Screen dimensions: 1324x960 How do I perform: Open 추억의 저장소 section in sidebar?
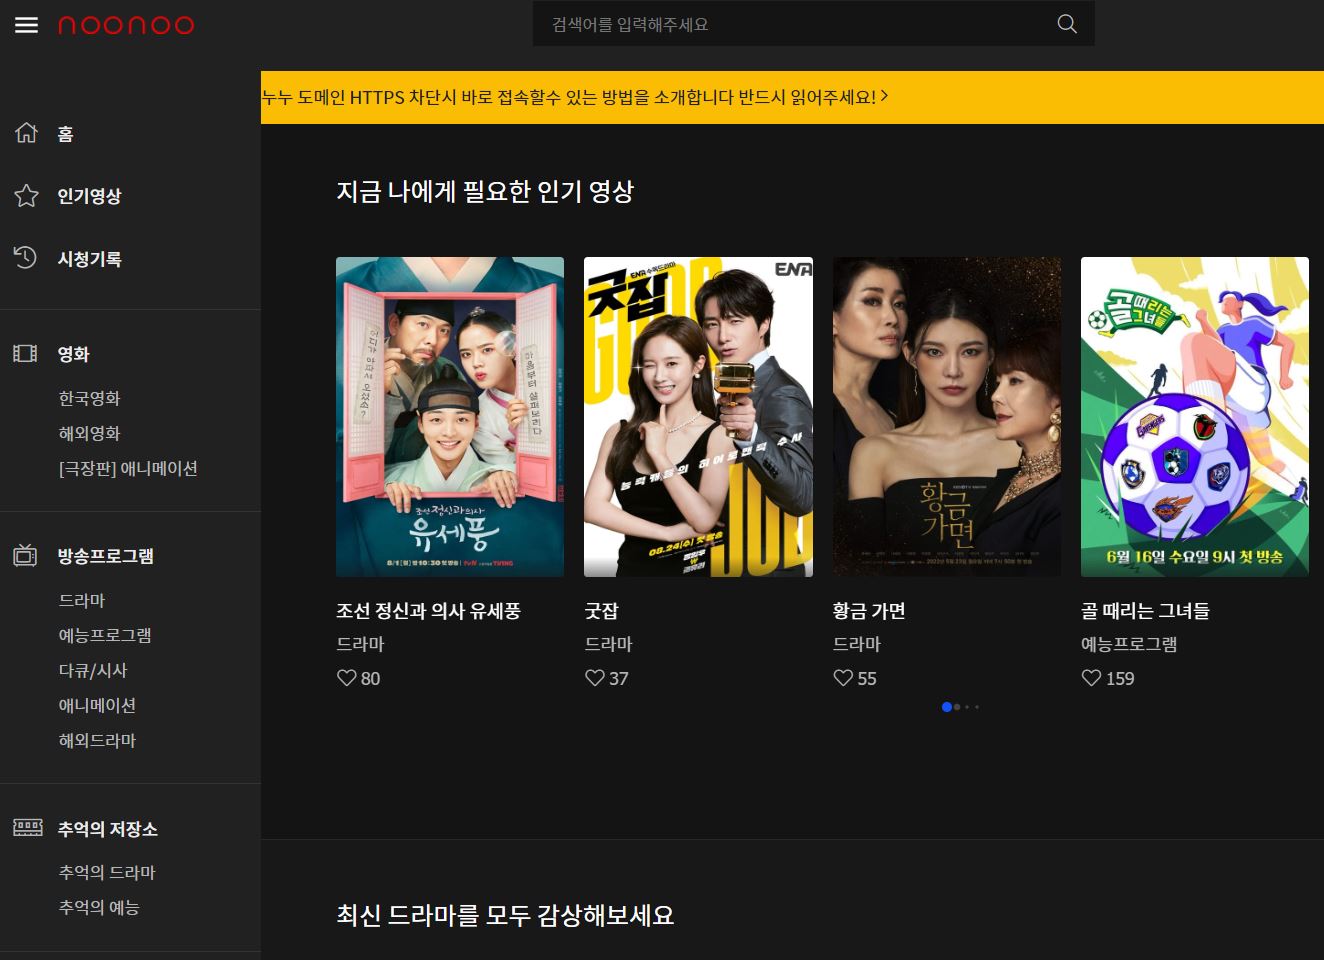107,829
